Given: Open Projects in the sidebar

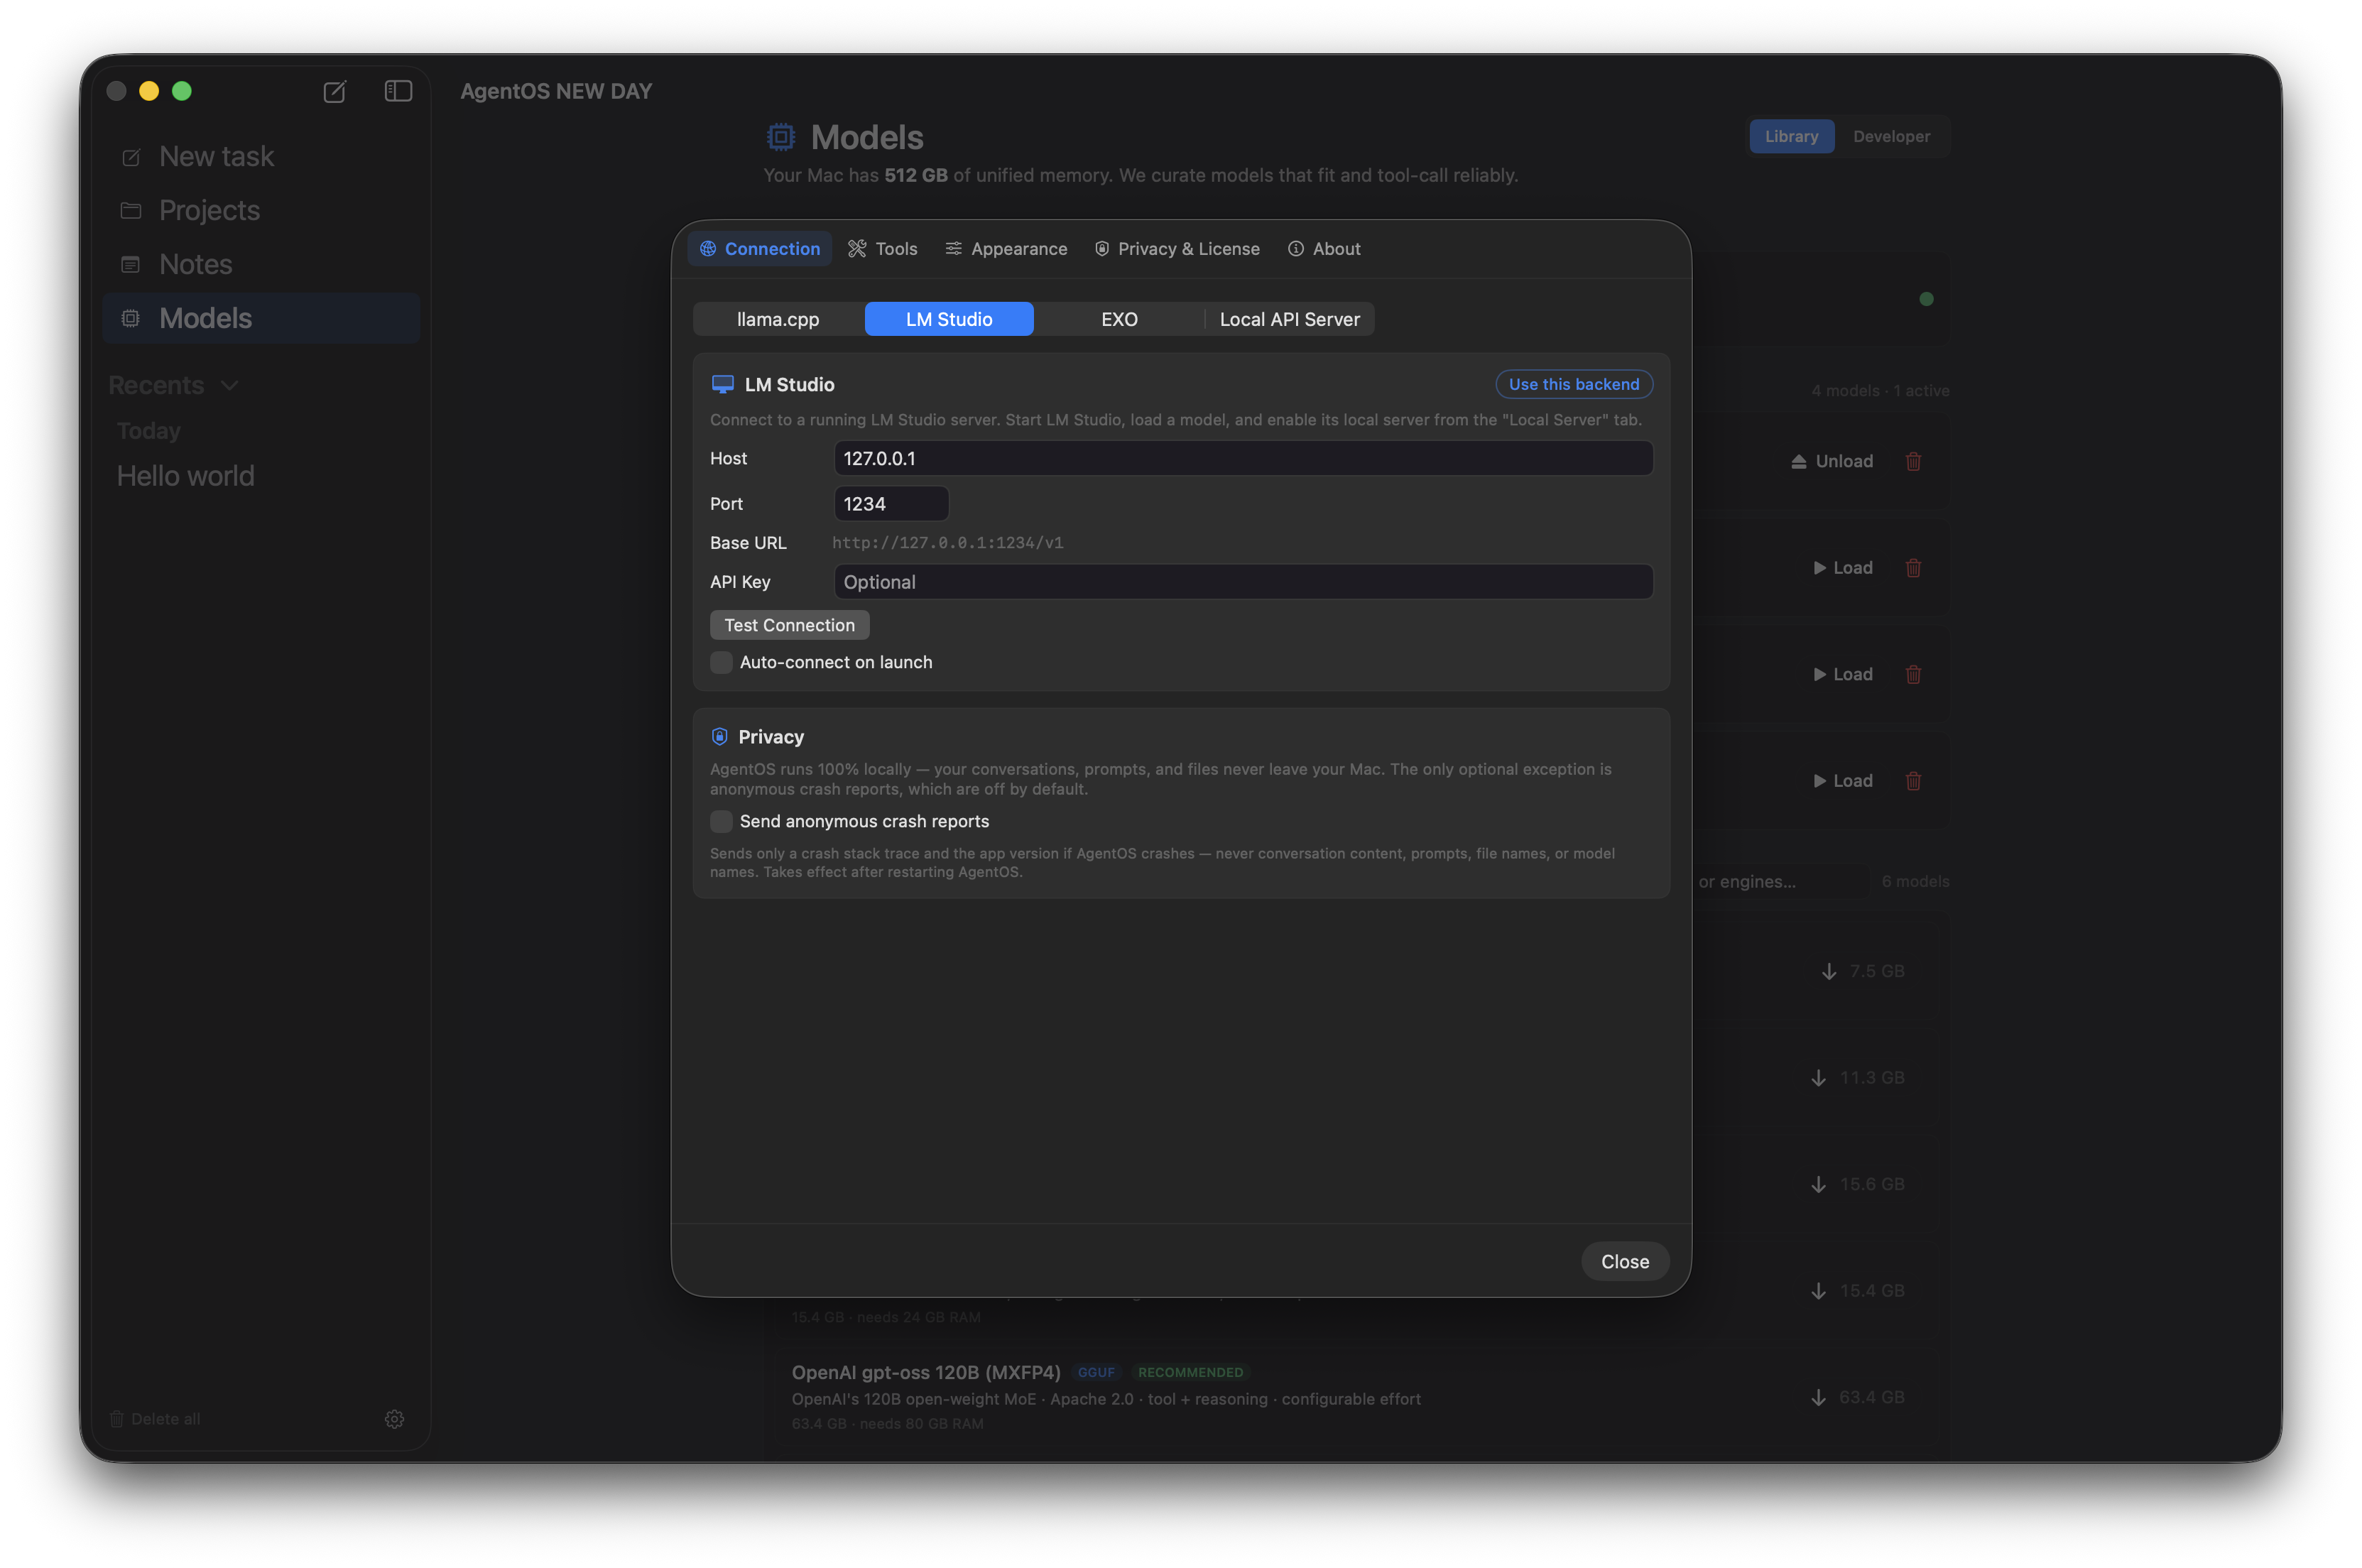Looking at the screenshot, I should coord(261,210).
